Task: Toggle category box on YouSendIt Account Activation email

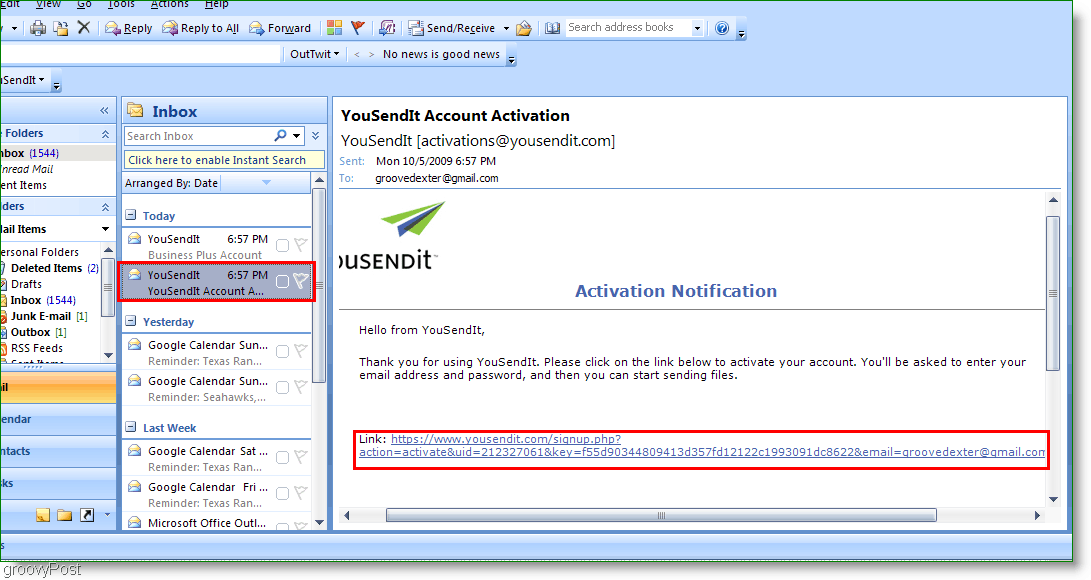Action: (282, 282)
